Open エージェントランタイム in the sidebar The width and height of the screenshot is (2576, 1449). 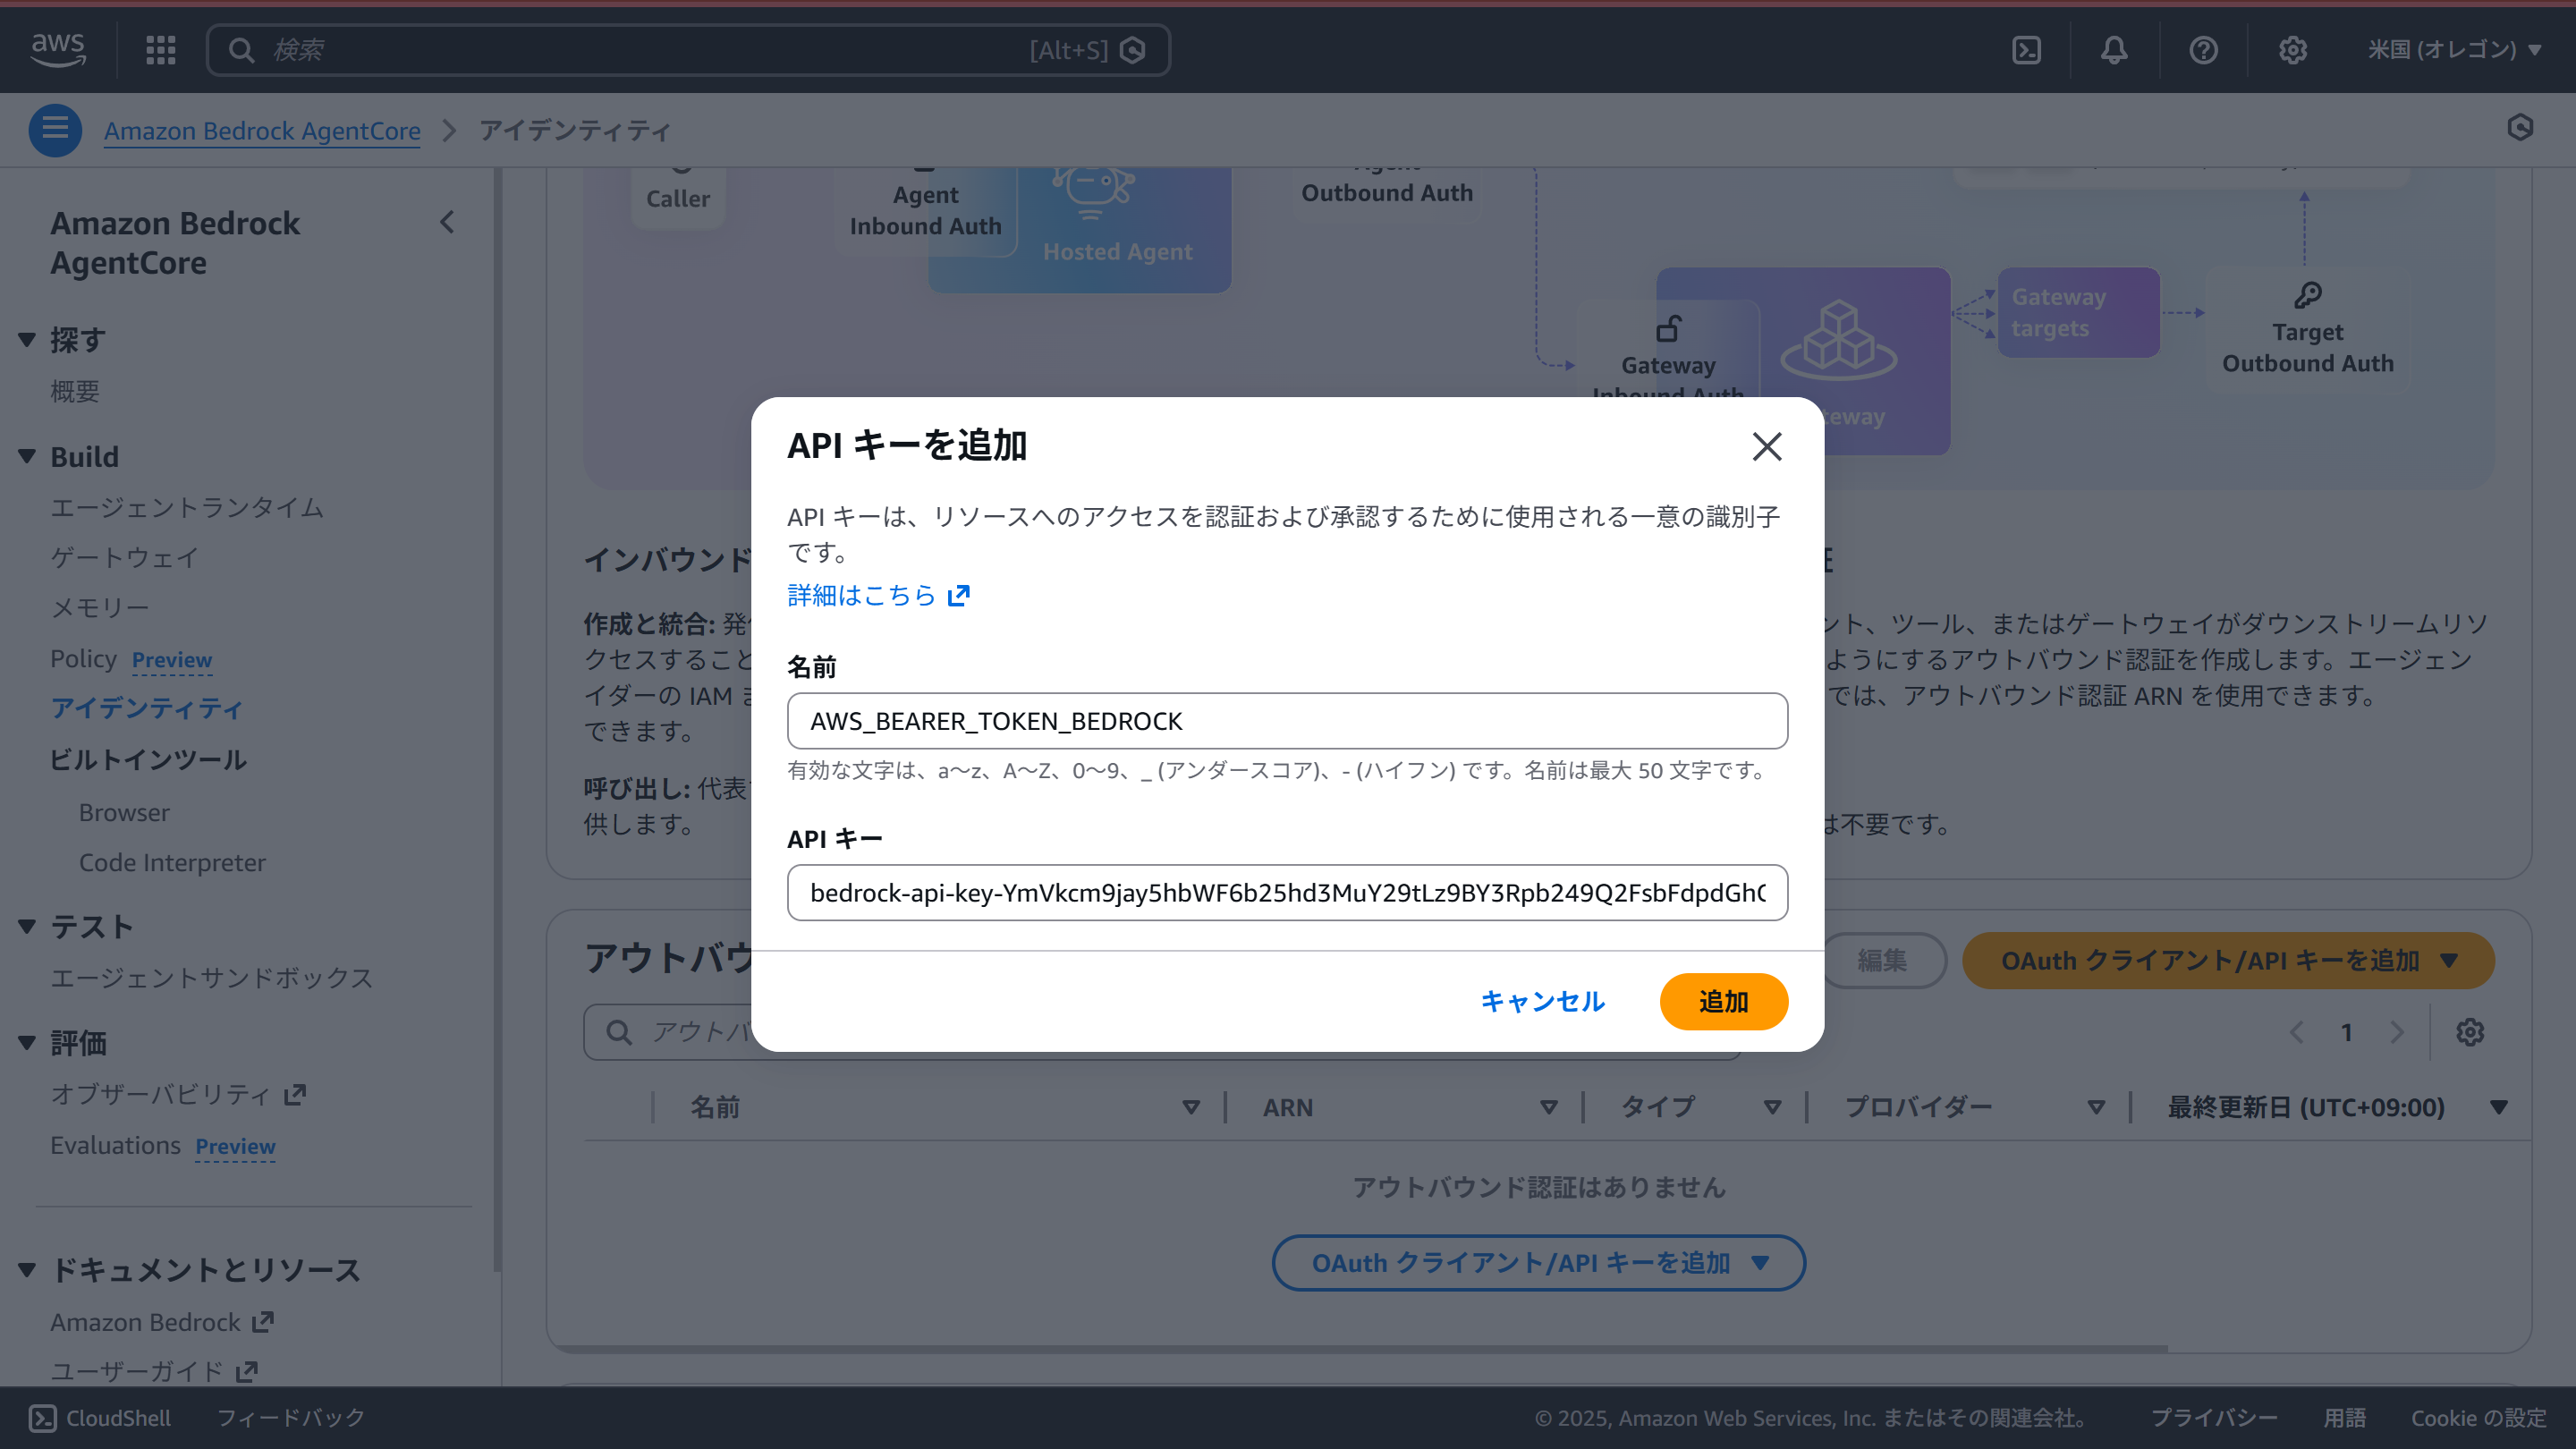(187, 508)
